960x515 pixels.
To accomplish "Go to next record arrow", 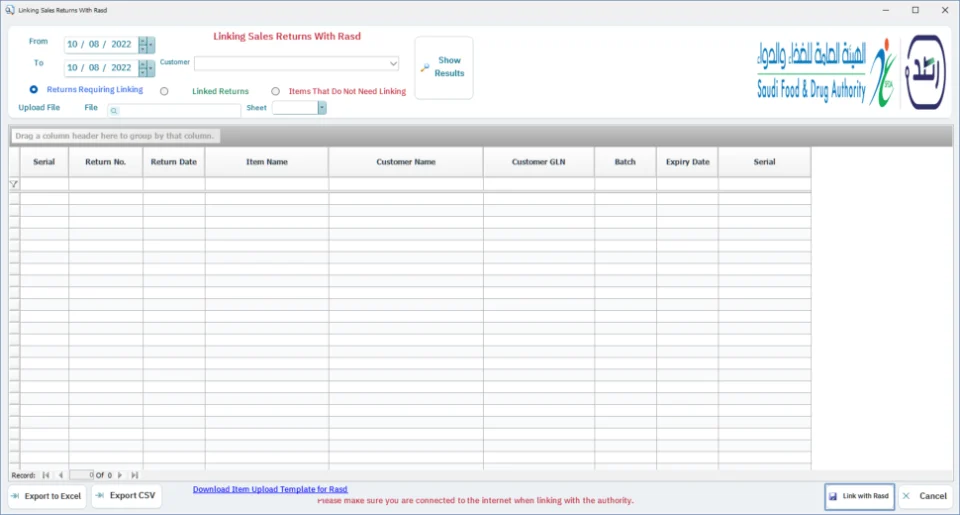I will click(120, 475).
